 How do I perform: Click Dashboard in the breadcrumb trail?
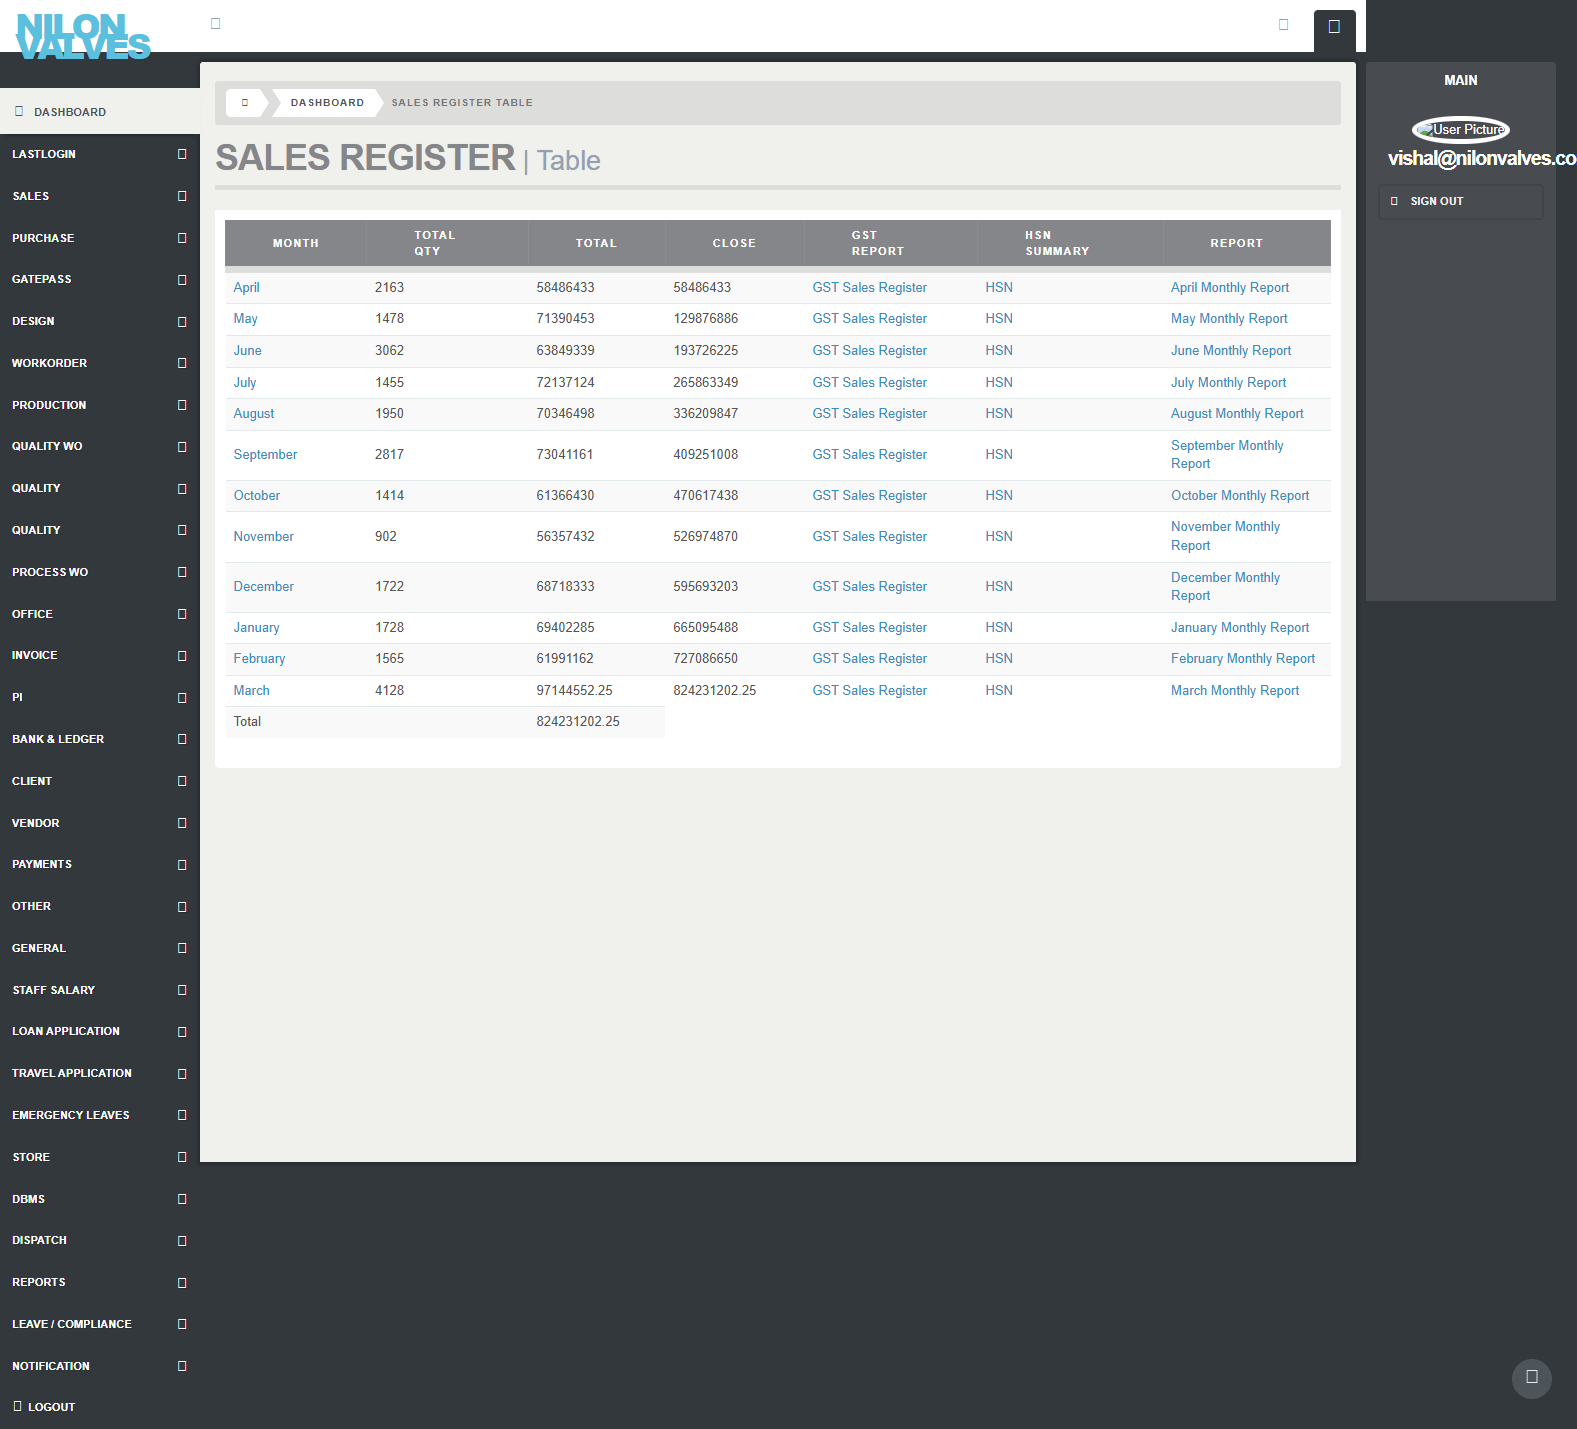[x=327, y=103]
